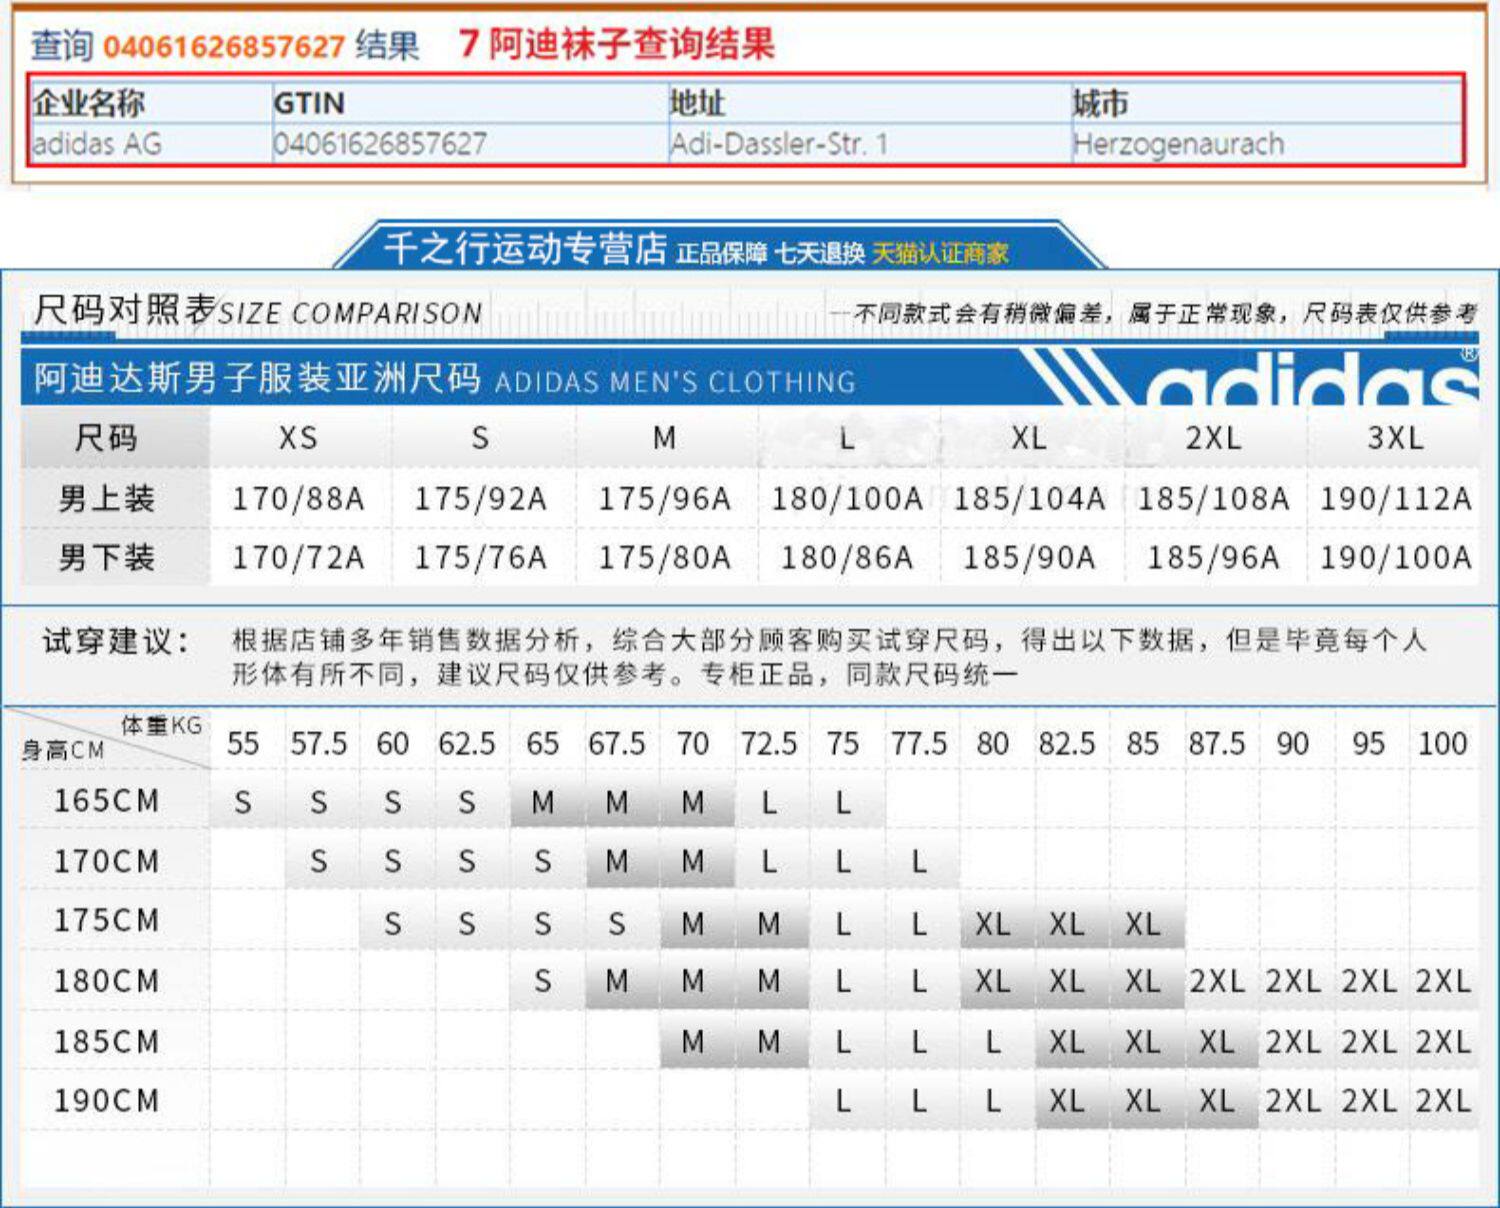Click the '男下装' row label
The image size is (1500, 1208).
pyautogui.click(x=107, y=557)
